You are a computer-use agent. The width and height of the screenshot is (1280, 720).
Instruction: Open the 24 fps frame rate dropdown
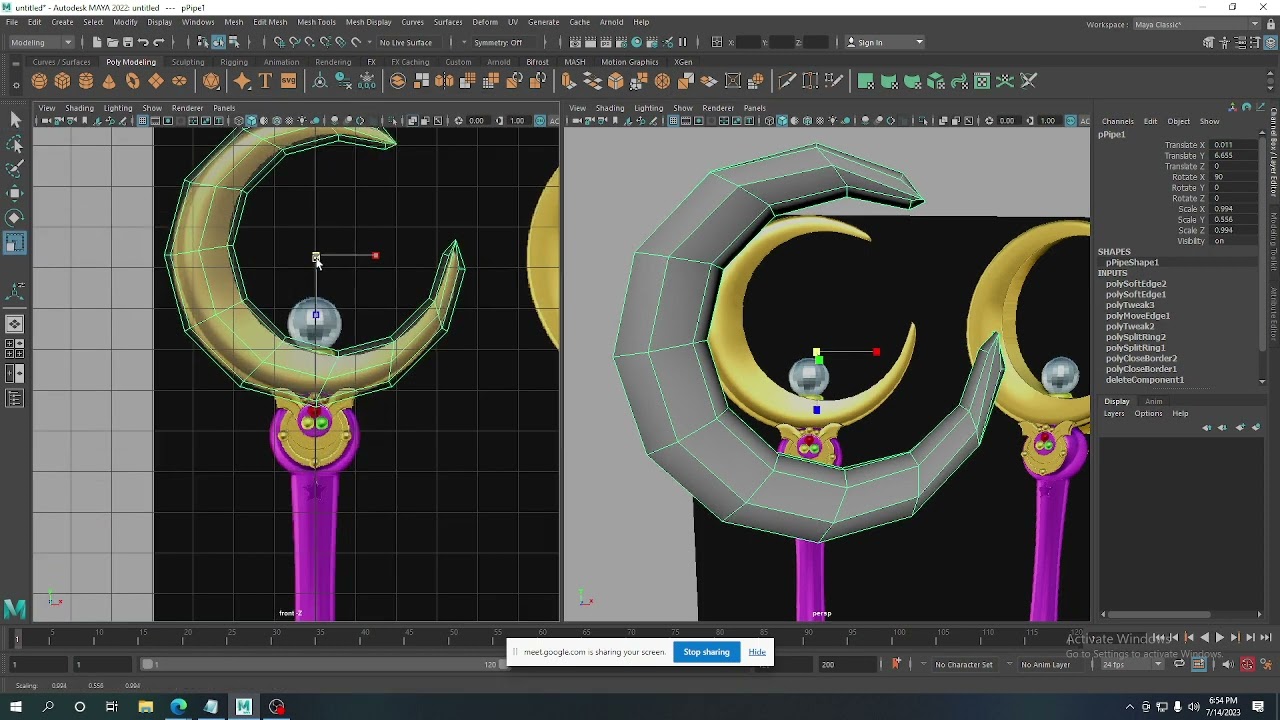coord(1132,664)
